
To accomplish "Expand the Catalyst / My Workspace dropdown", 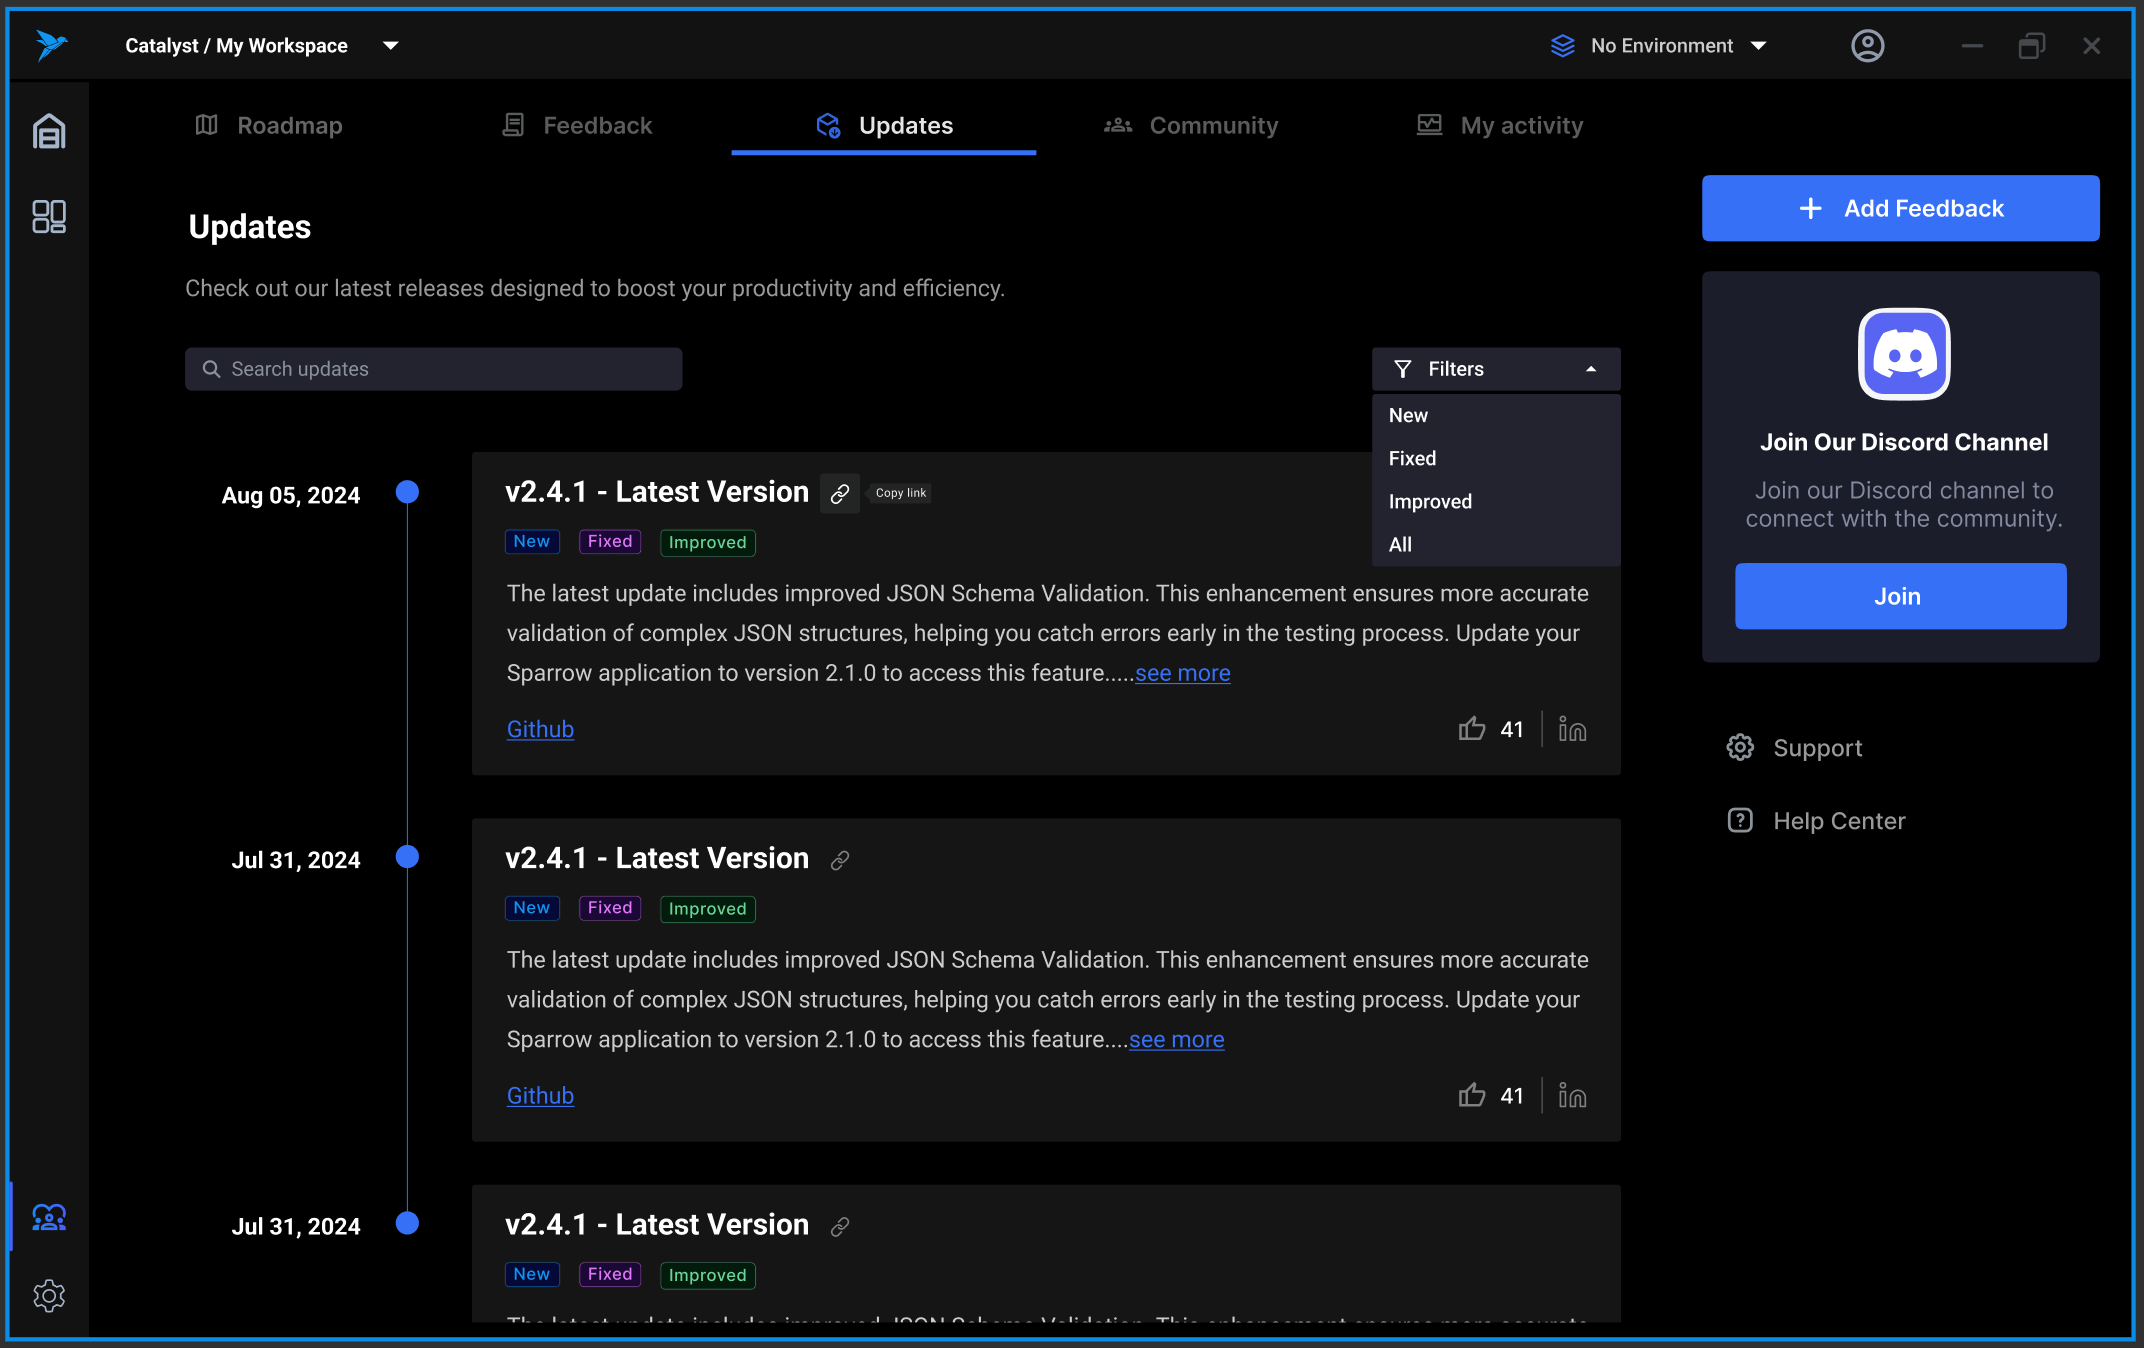I will 391,46.
